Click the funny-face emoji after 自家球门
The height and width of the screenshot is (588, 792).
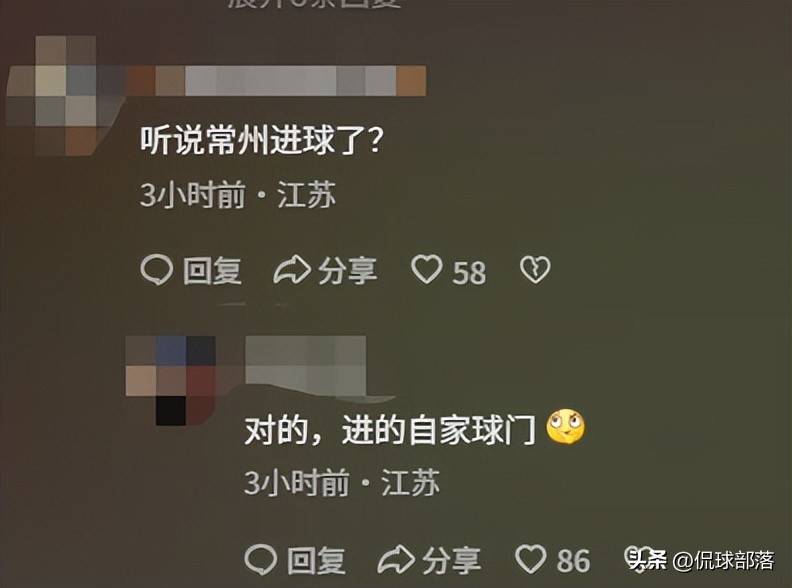pyautogui.click(x=566, y=427)
